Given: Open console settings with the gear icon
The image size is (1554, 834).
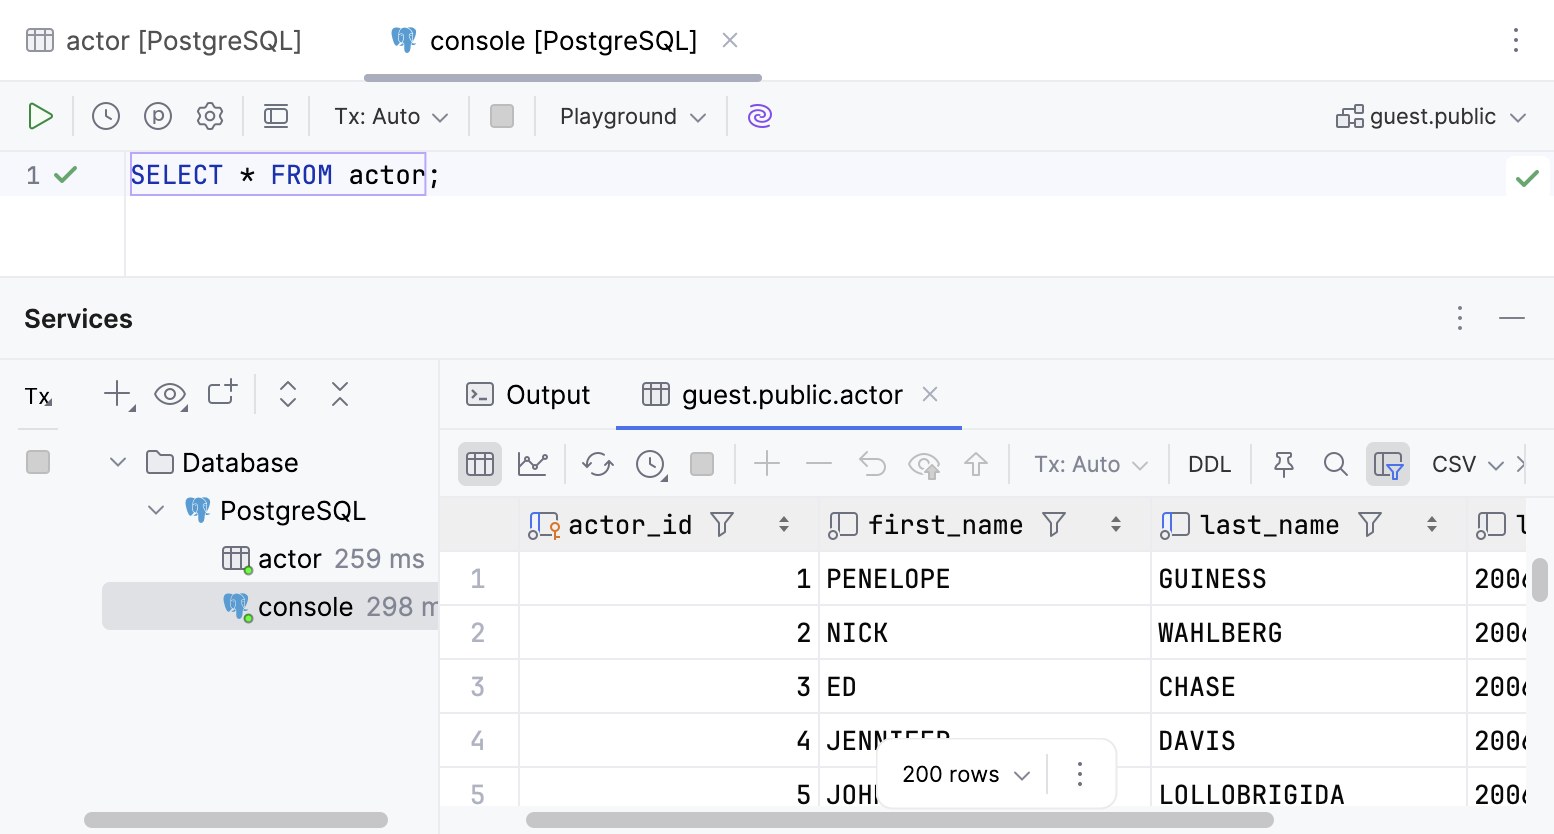Looking at the screenshot, I should tap(210, 116).
